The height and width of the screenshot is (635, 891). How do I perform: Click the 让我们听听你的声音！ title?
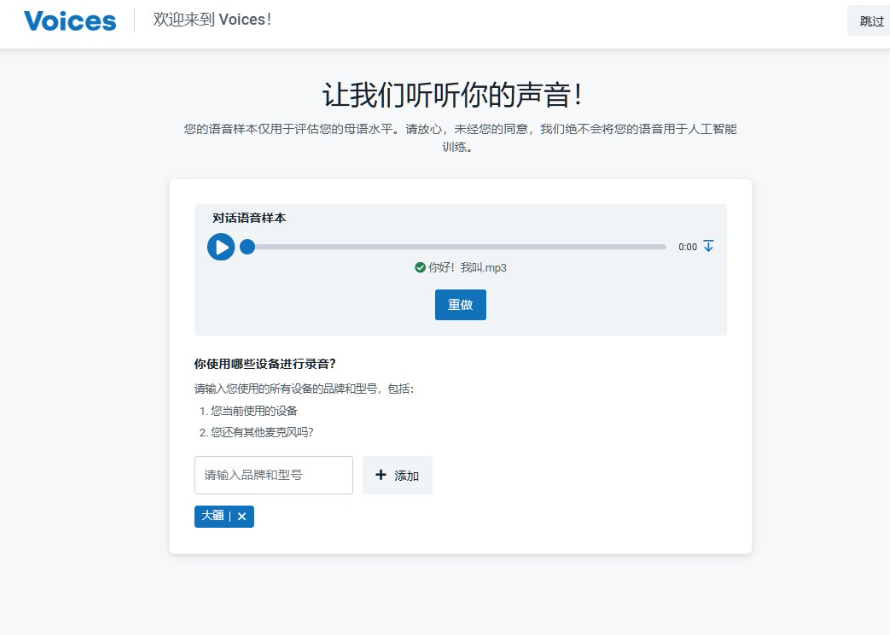click(x=452, y=95)
